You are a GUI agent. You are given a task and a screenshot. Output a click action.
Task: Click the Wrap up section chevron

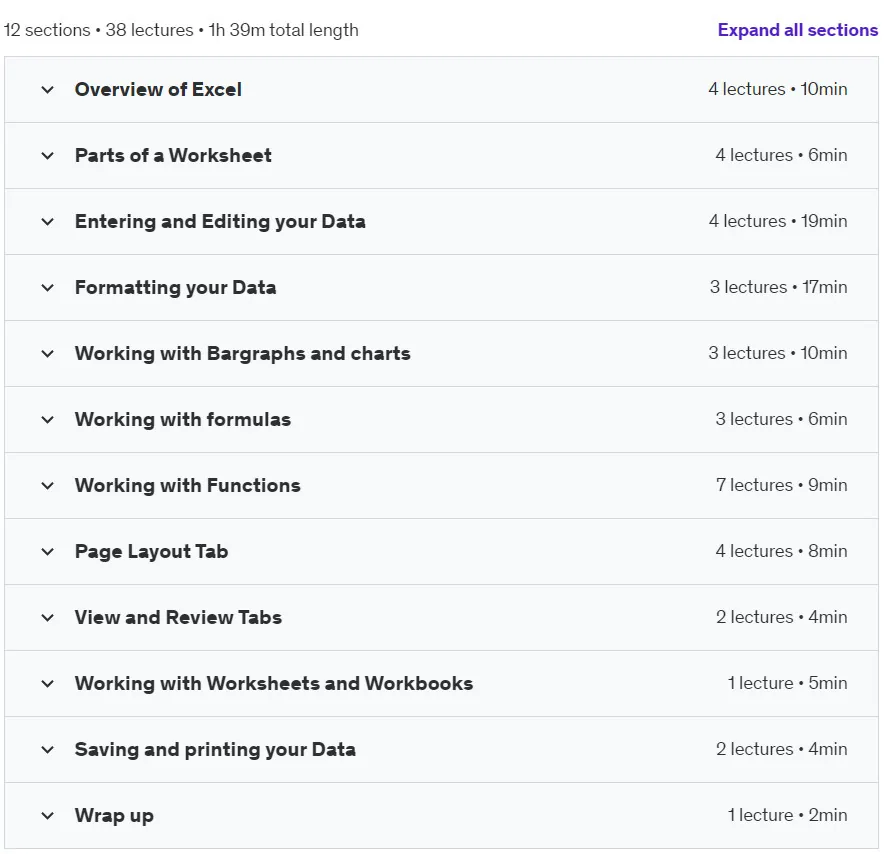coord(48,816)
